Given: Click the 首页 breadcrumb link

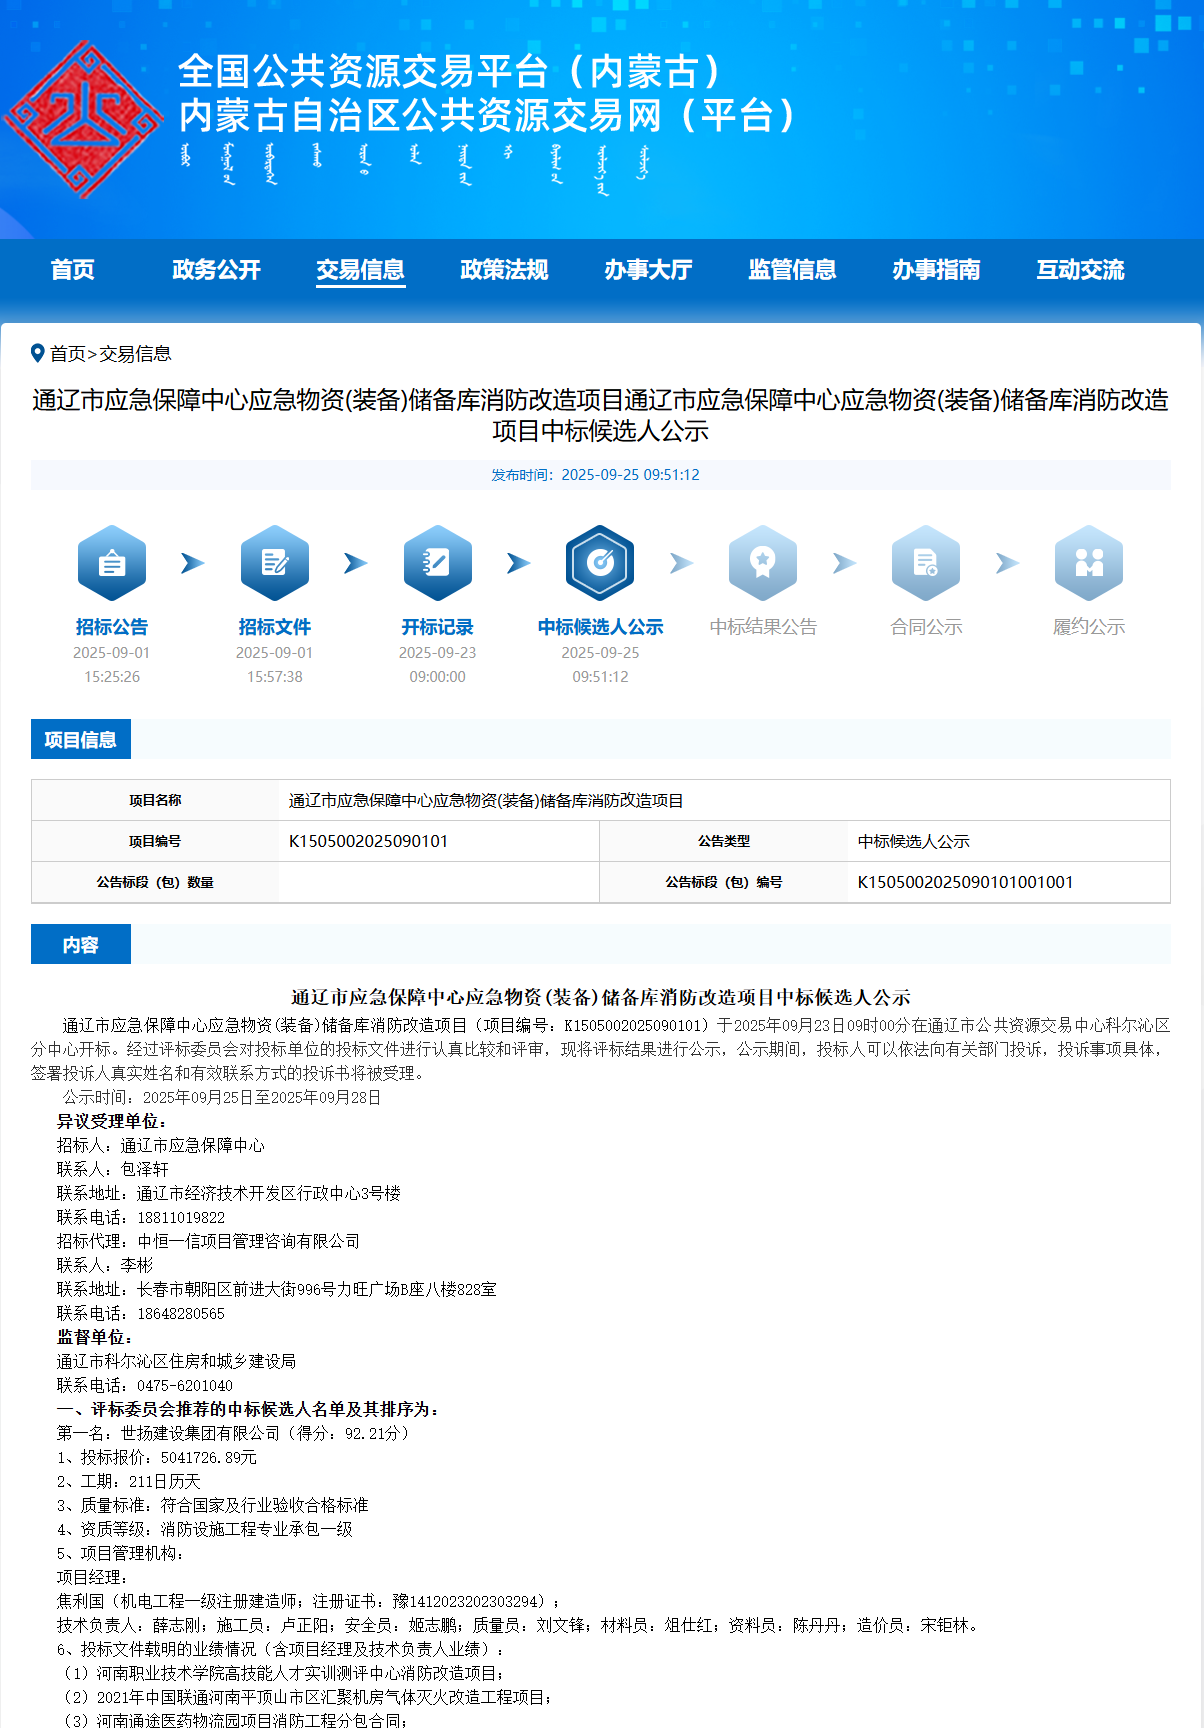Looking at the screenshot, I should pyautogui.click(x=68, y=354).
